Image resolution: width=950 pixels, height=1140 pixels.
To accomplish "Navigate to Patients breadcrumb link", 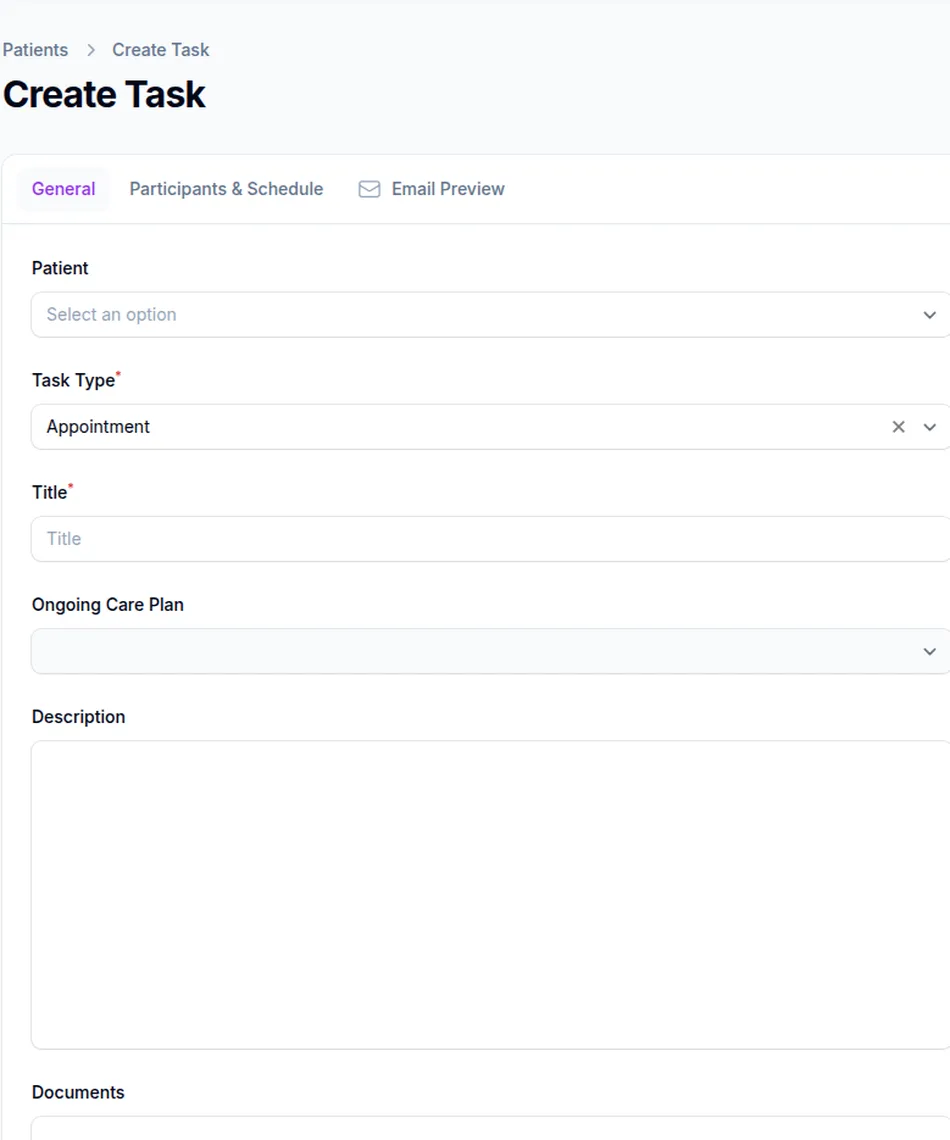I will (x=35, y=50).
